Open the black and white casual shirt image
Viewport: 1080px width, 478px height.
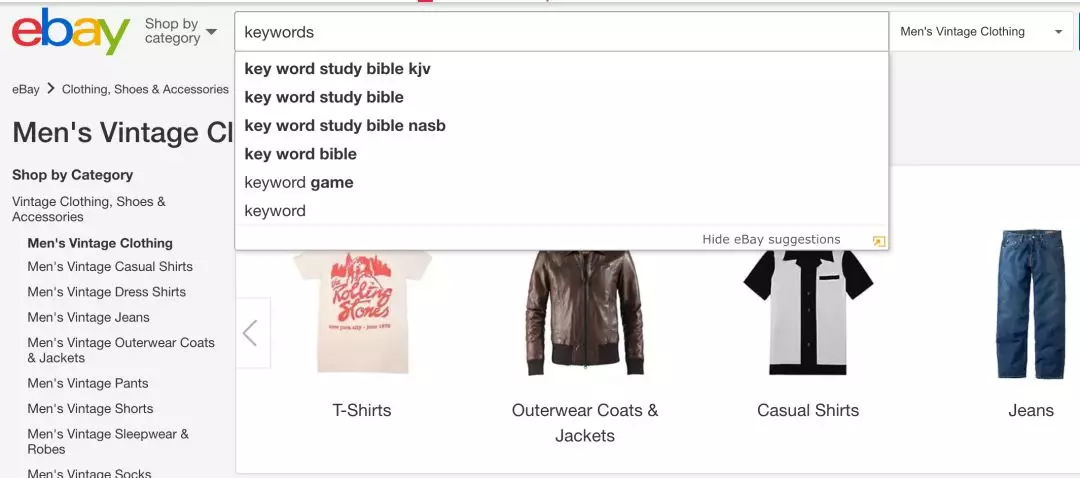click(x=808, y=313)
